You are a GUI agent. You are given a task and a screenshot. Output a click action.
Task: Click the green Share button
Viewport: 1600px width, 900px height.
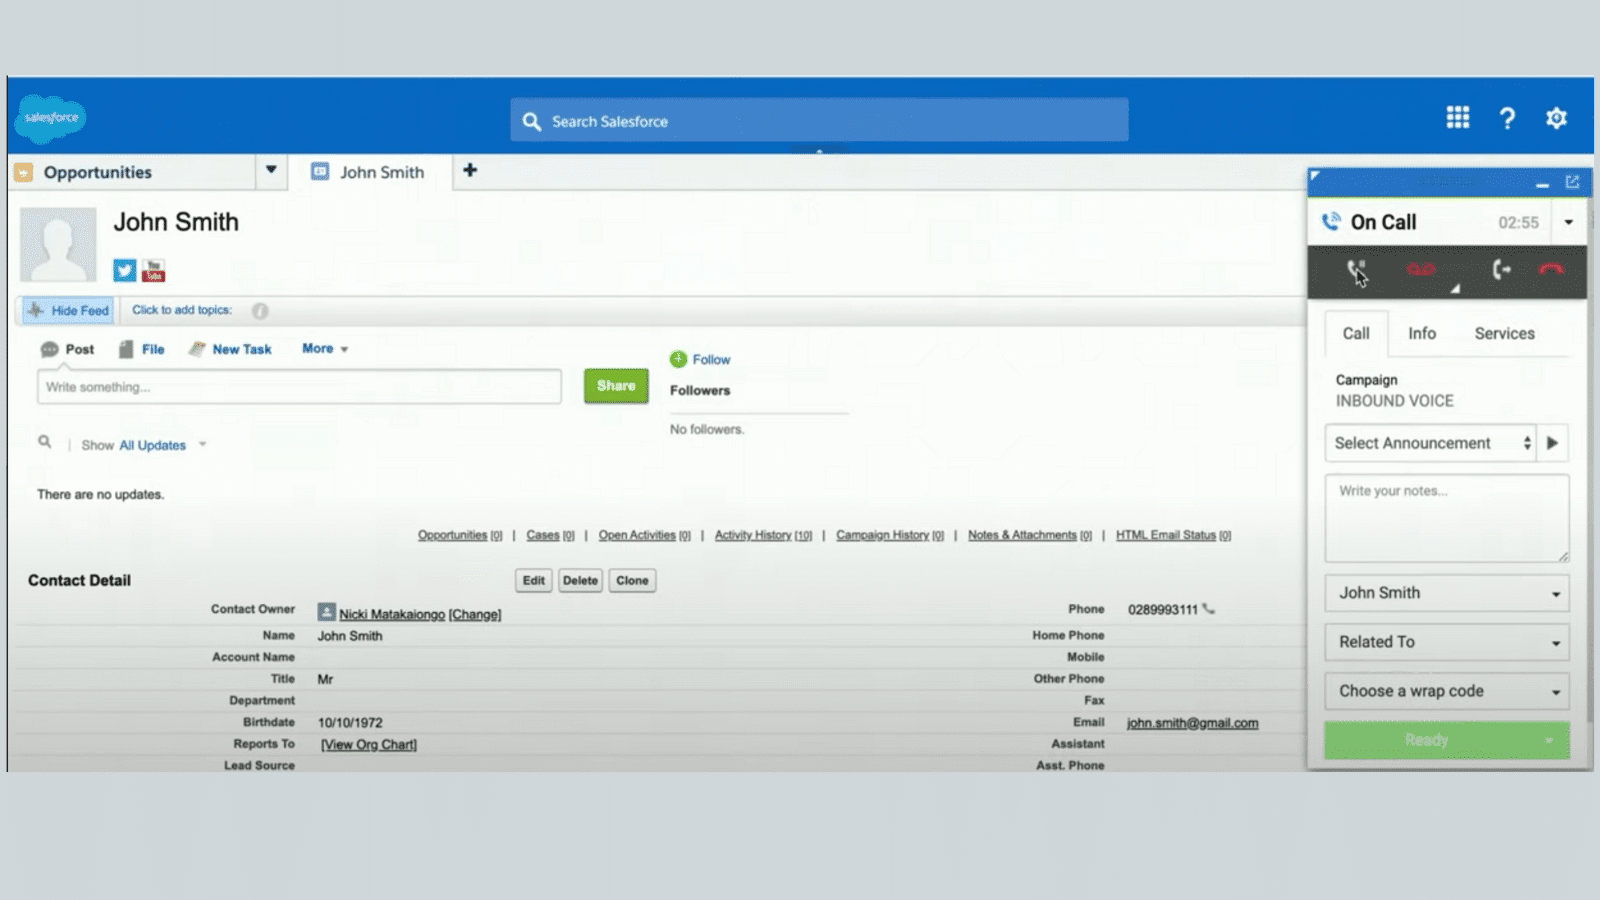[616, 386]
